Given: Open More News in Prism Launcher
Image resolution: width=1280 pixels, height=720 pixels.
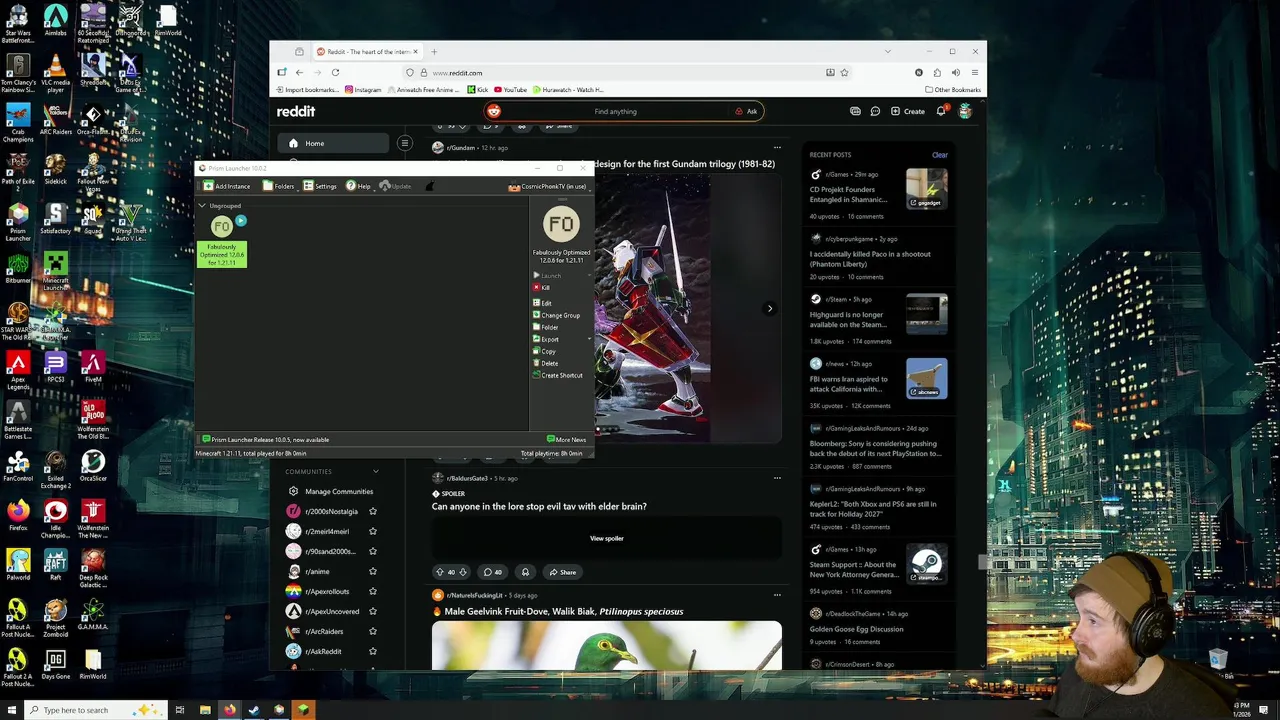Looking at the screenshot, I should click(x=567, y=440).
